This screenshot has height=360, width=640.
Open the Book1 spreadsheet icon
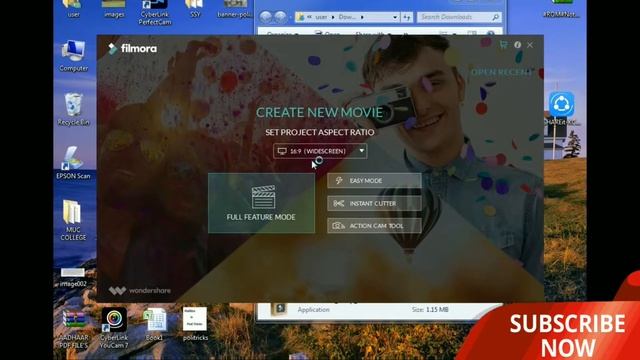tap(154, 325)
